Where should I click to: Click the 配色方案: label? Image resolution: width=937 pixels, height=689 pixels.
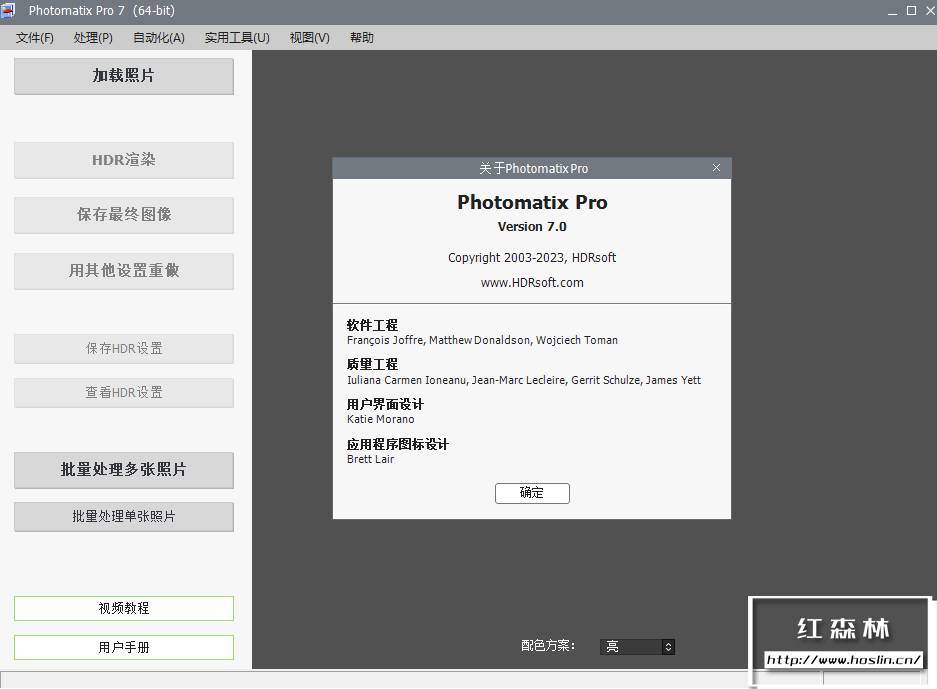tap(548, 646)
